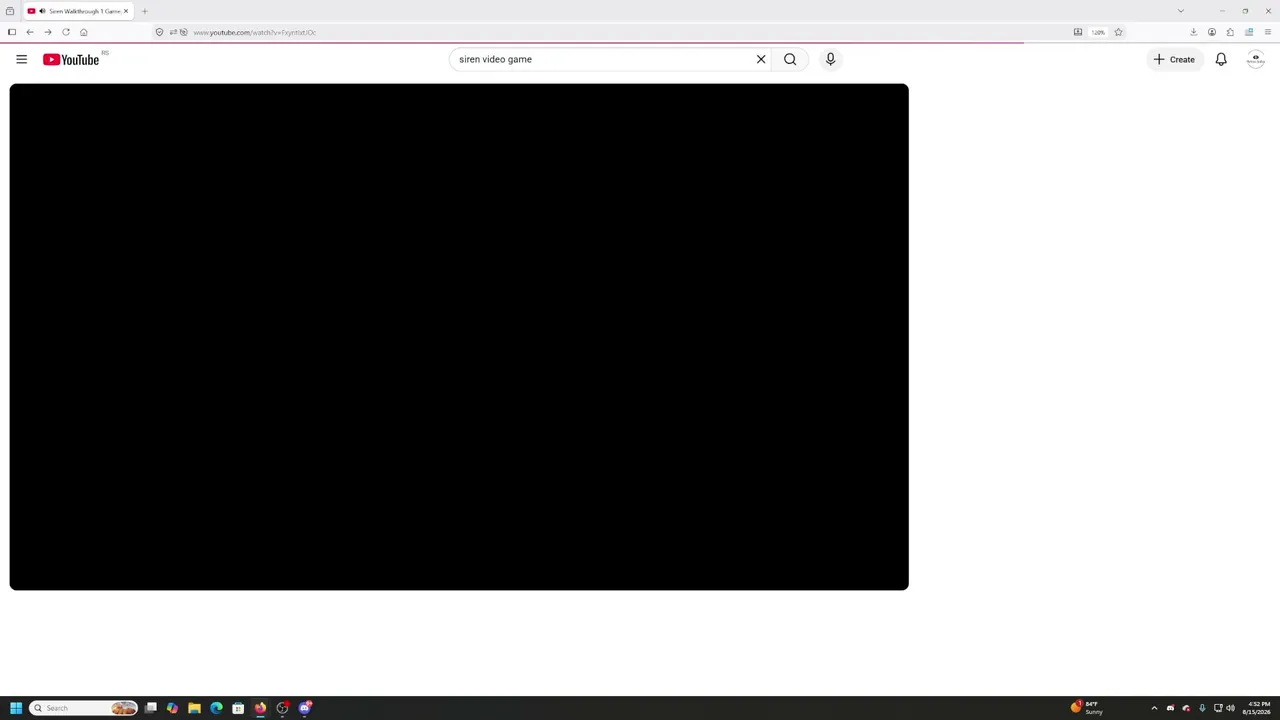The image size is (1280, 720).
Task: Open the YouTube account avatar menu
Action: [x=1256, y=59]
